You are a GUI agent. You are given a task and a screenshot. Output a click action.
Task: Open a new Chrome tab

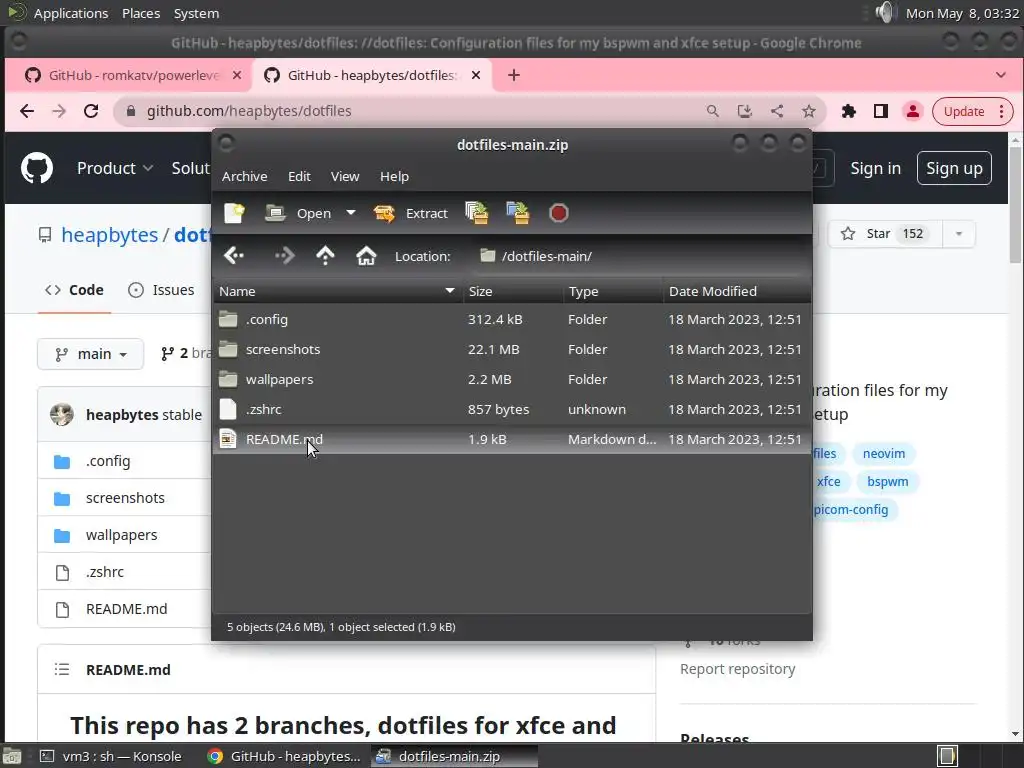(514, 75)
